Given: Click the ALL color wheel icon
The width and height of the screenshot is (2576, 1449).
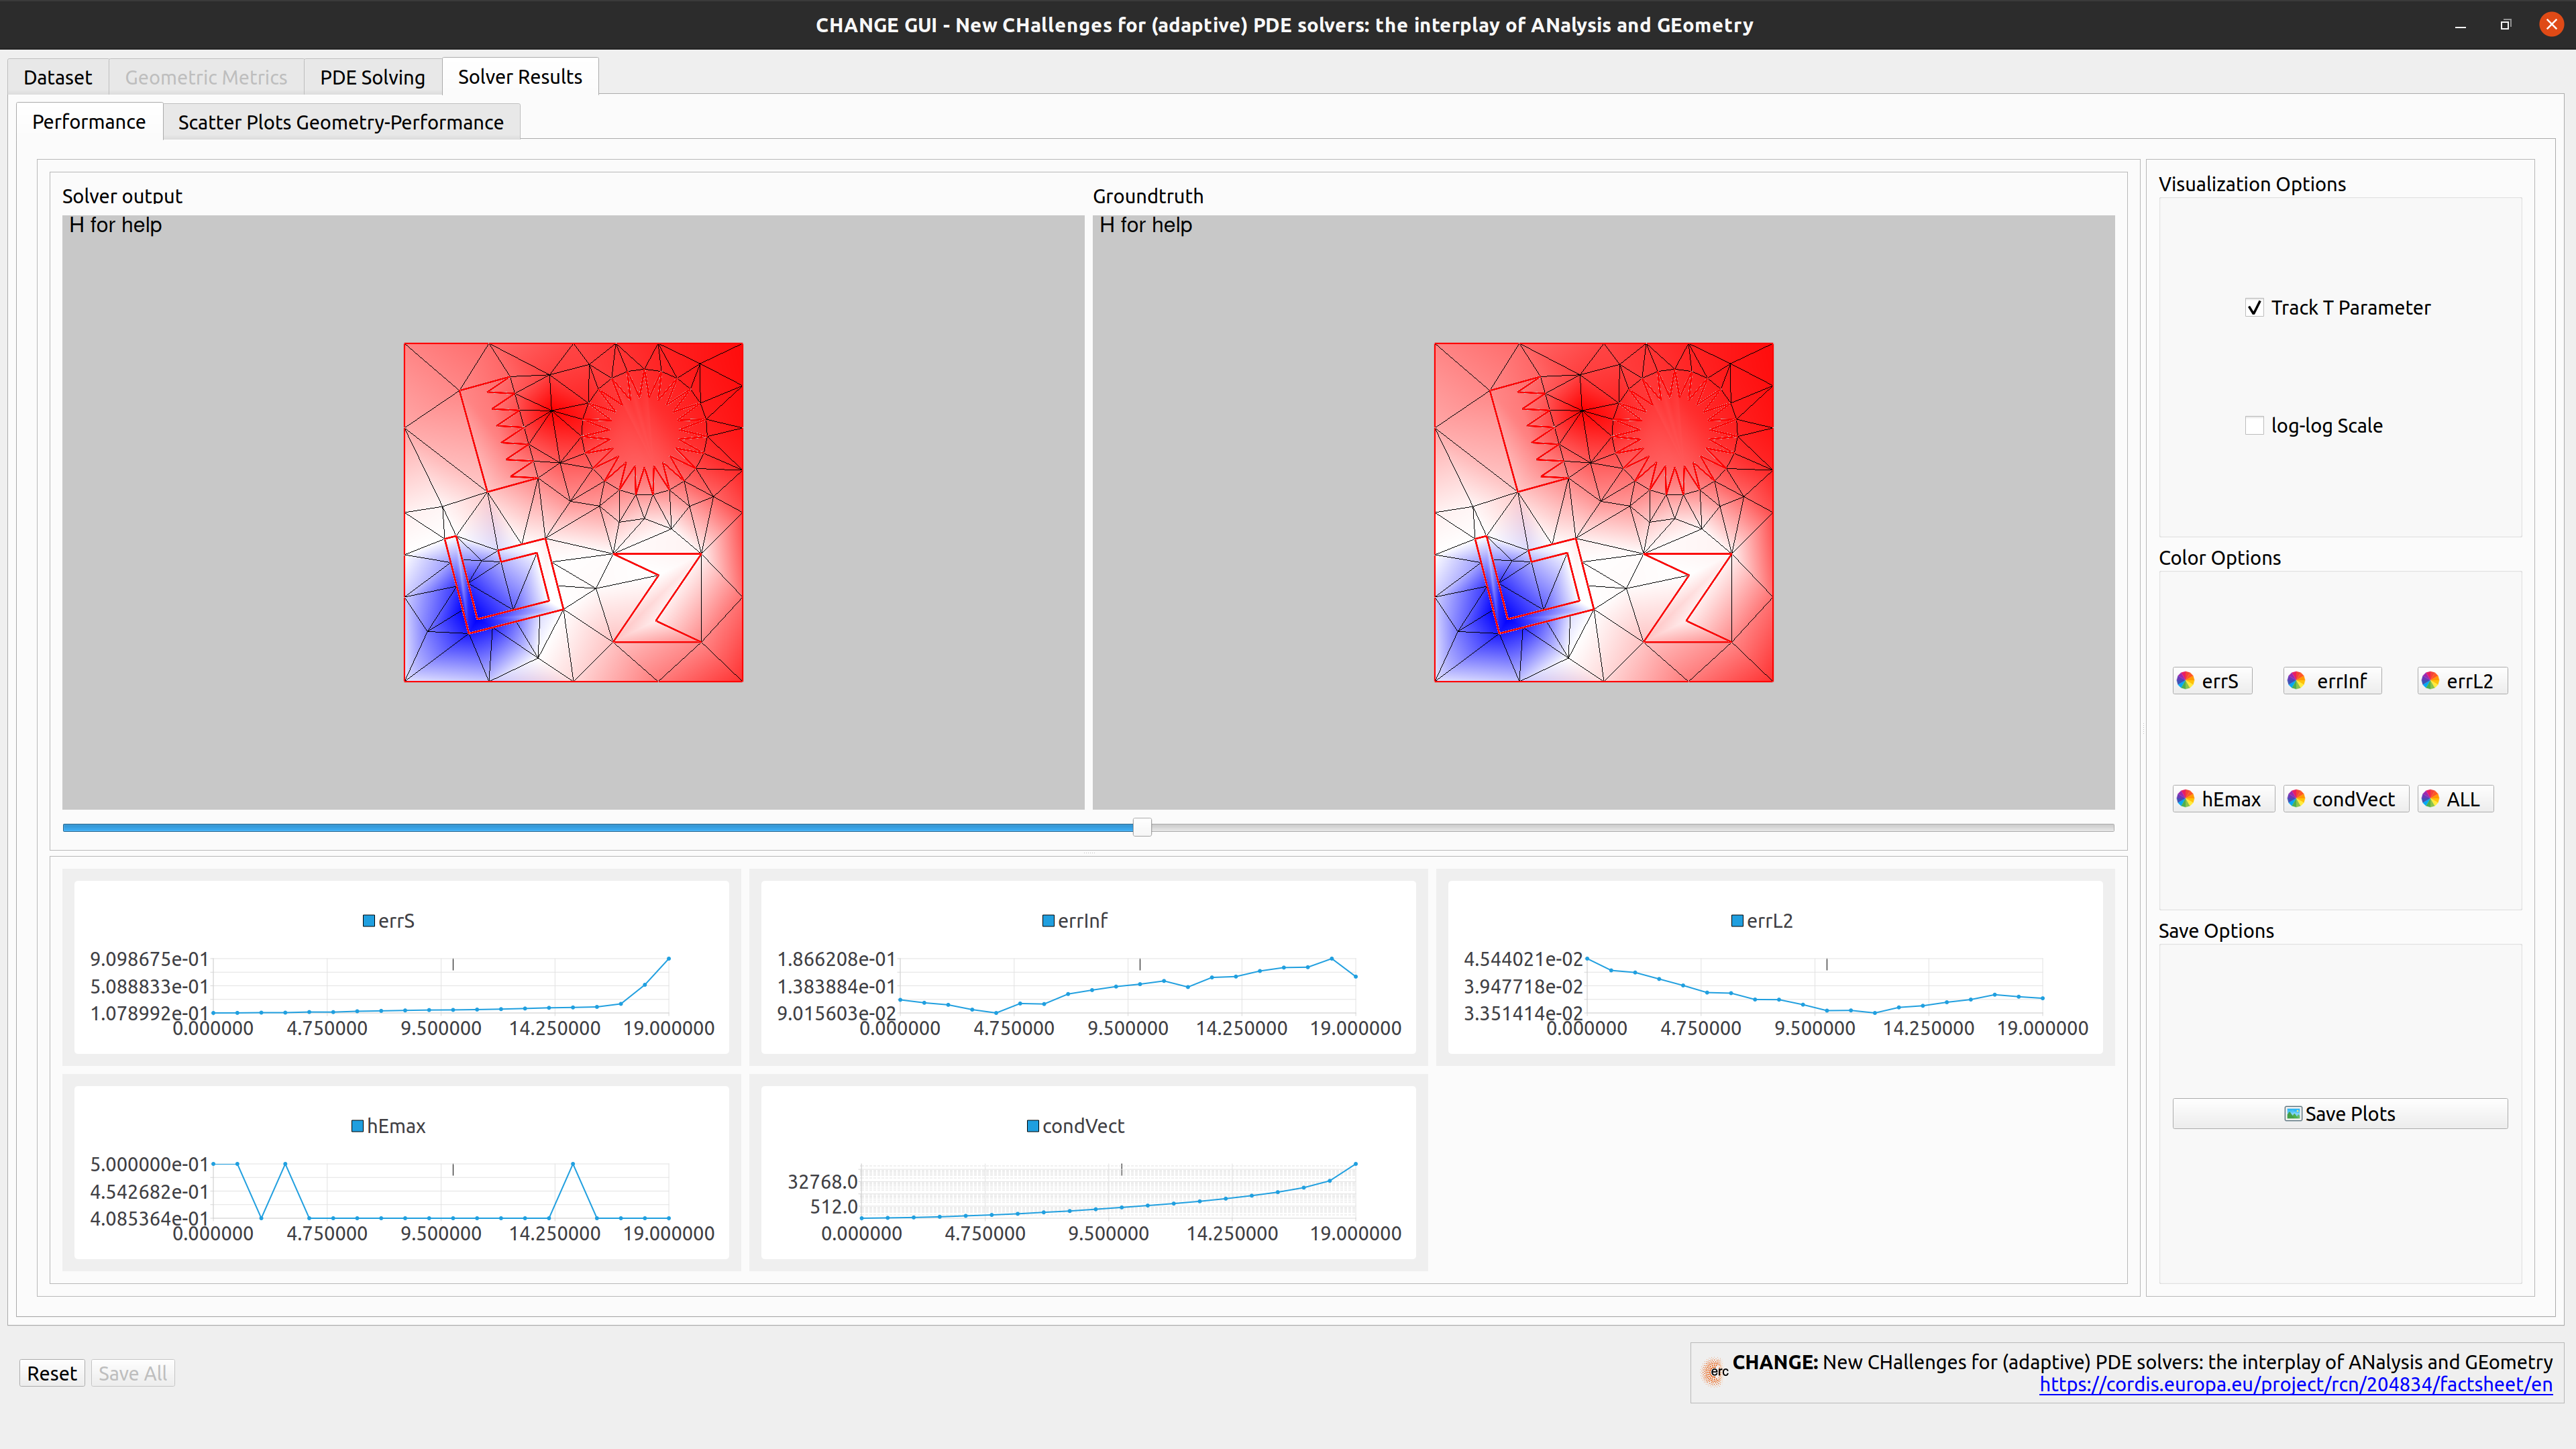Looking at the screenshot, I should coord(2430,799).
